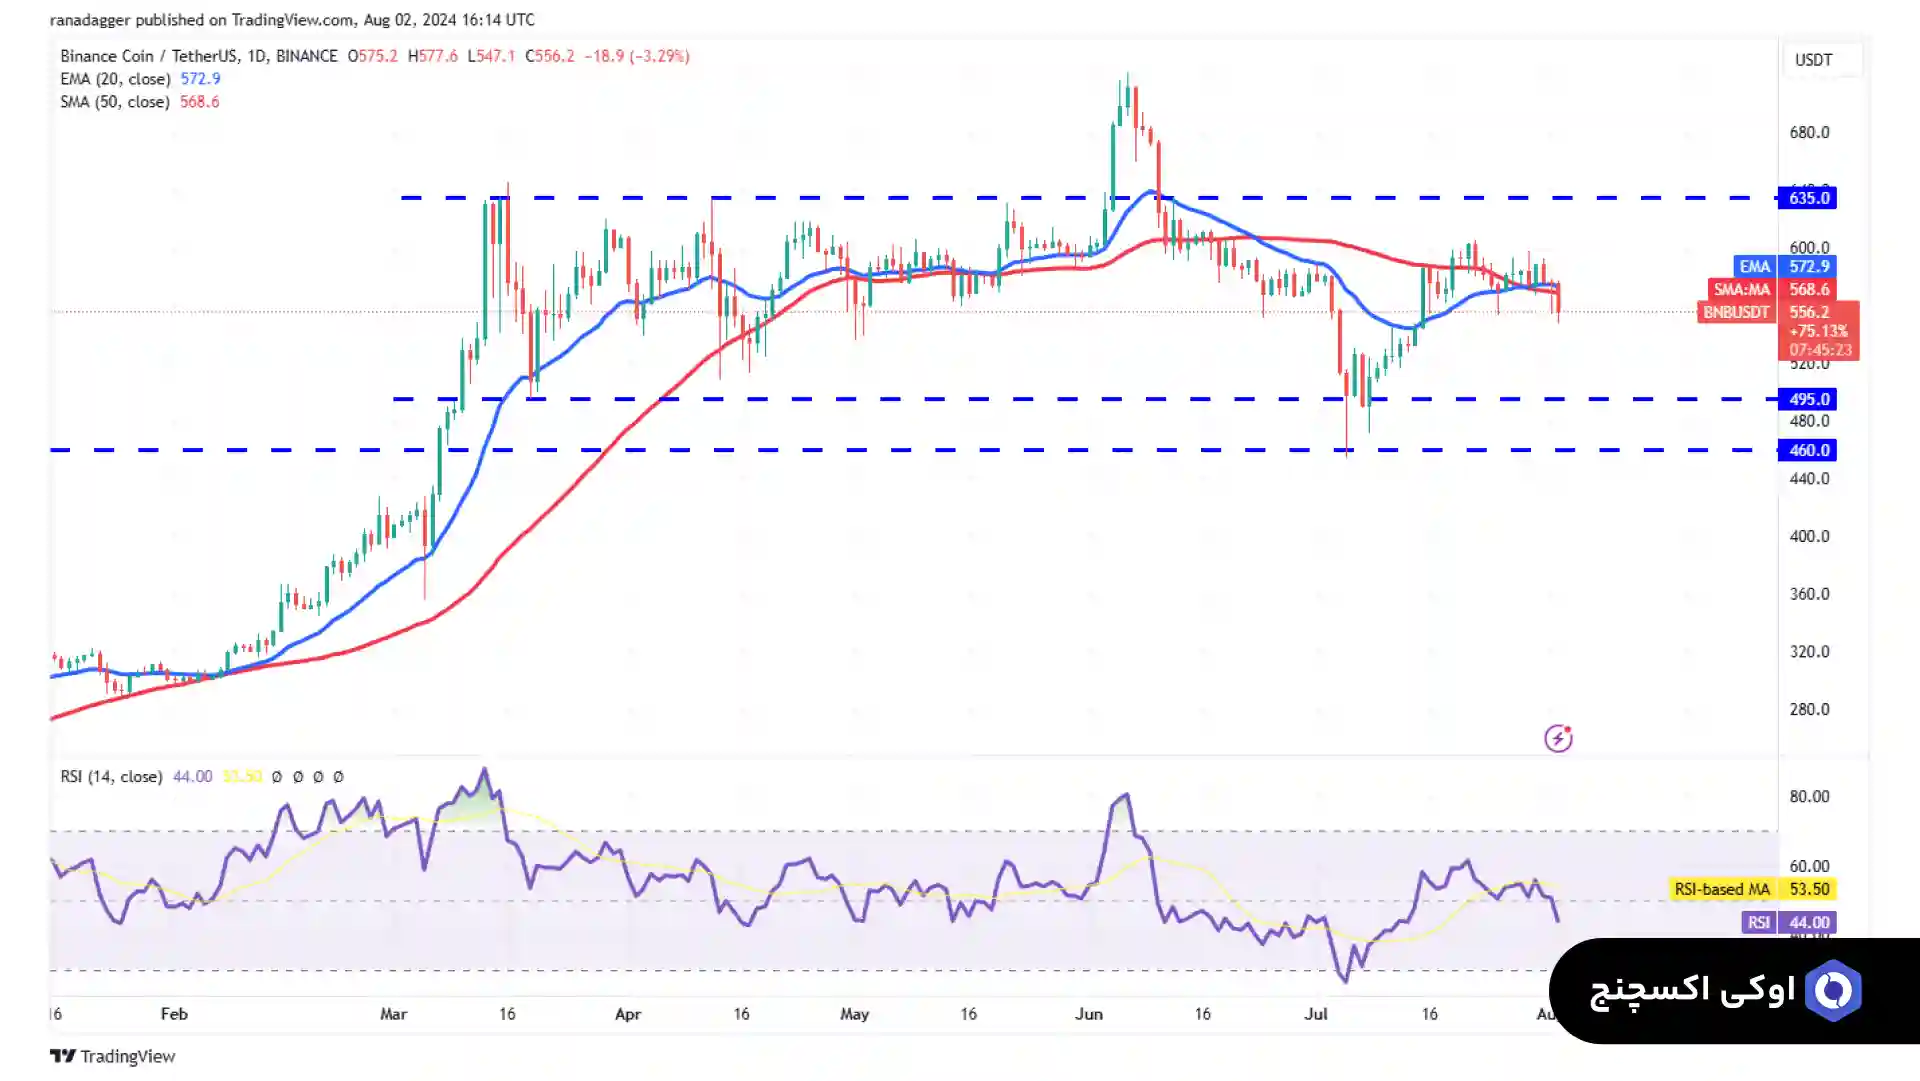Image resolution: width=1920 pixels, height=1081 pixels.
Task: Click the Persian exchange name banner text
Action: (1693, 990)
